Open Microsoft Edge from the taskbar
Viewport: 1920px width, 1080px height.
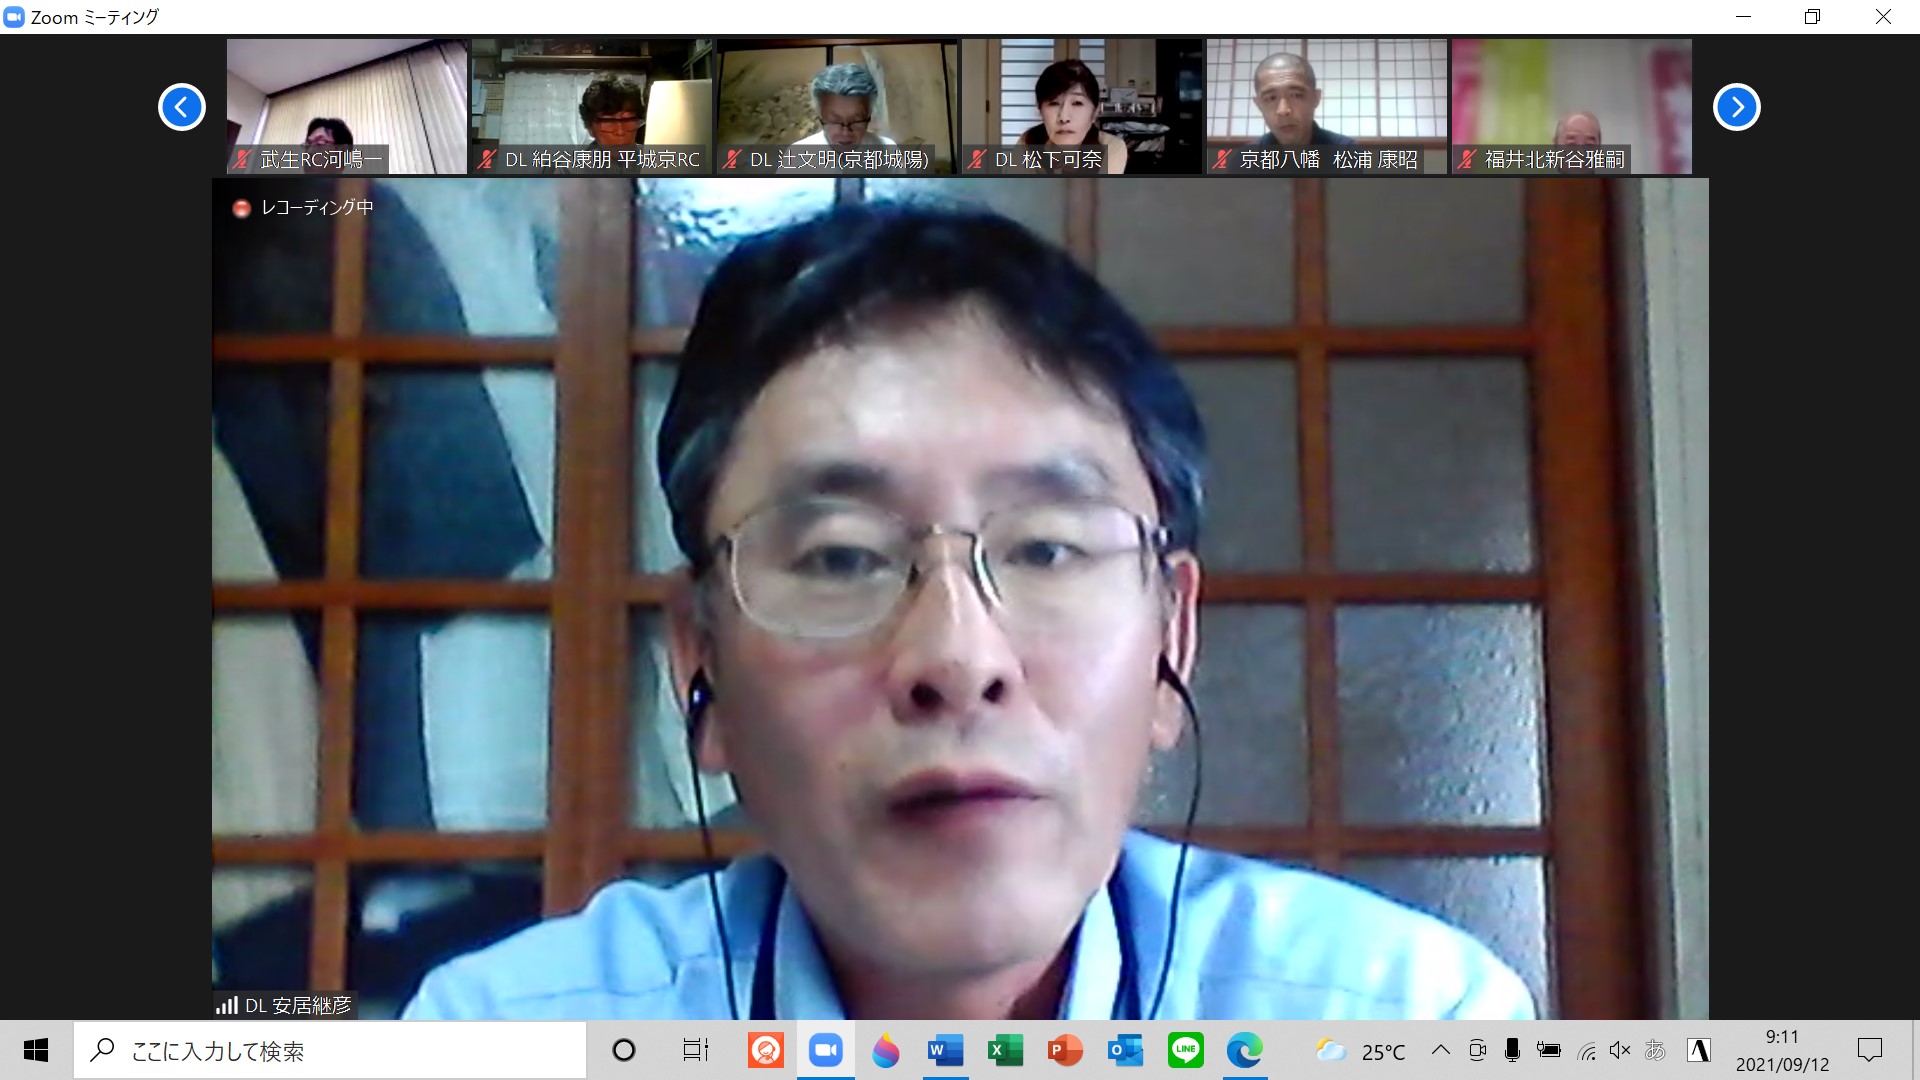click(1245, 1050)
